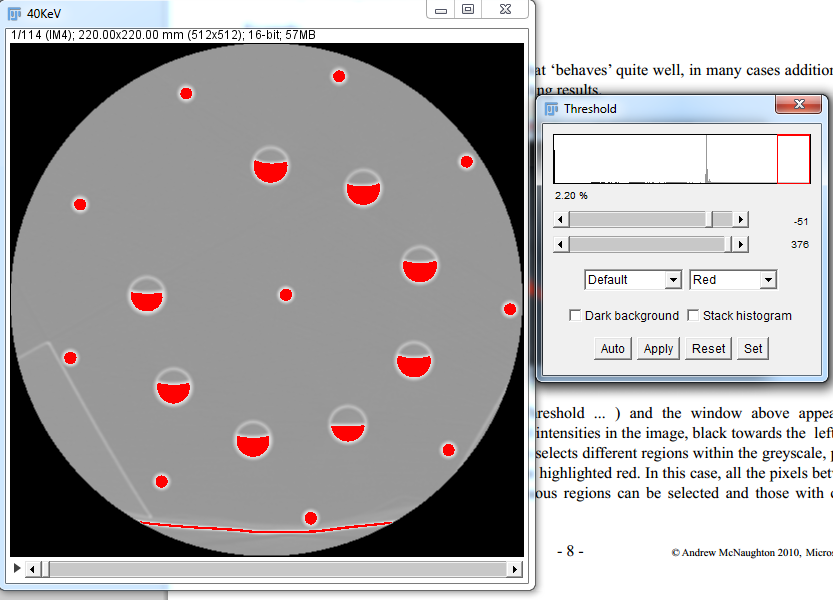Click the Set button

[753, 349]
